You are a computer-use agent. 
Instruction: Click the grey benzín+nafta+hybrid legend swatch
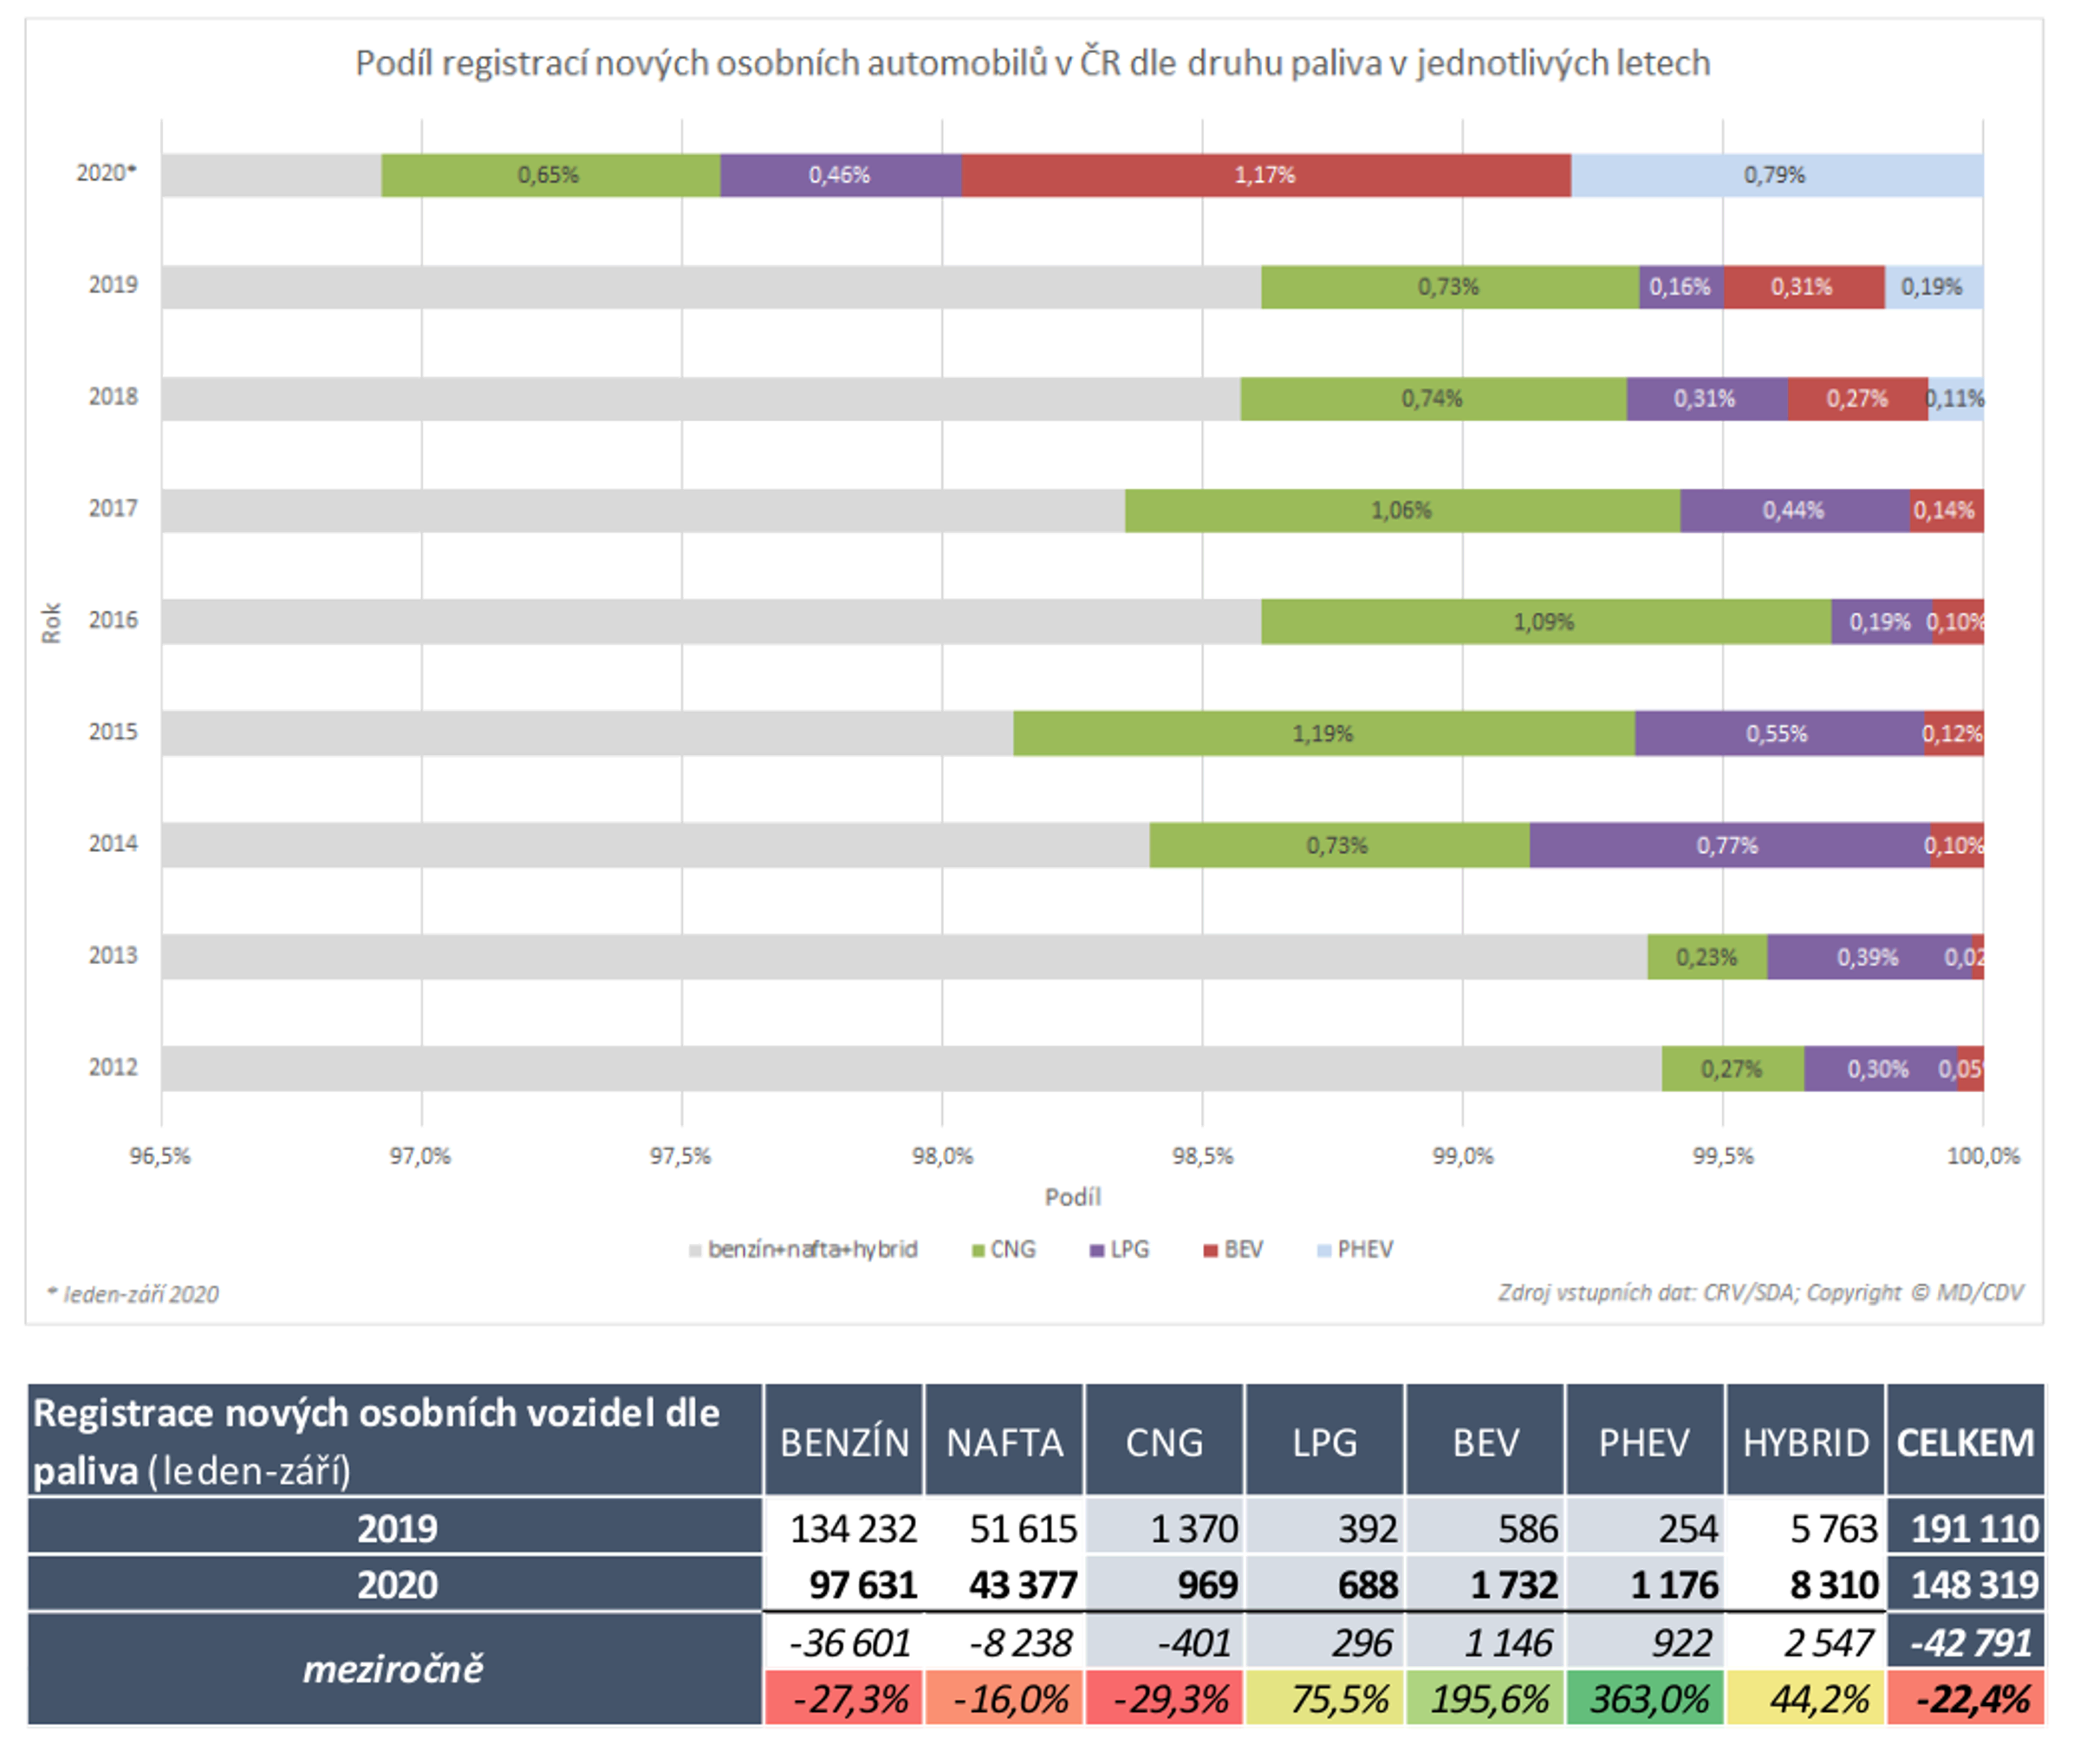[x=695, y=1251]
